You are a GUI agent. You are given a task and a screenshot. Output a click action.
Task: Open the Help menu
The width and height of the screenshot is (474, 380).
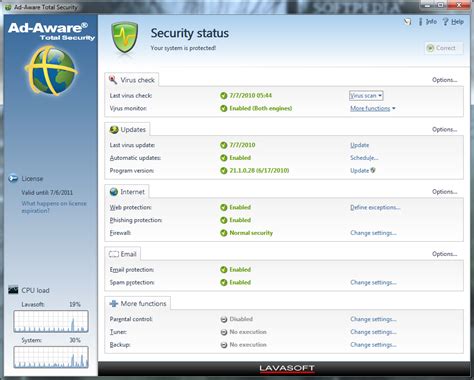point(453,22)
